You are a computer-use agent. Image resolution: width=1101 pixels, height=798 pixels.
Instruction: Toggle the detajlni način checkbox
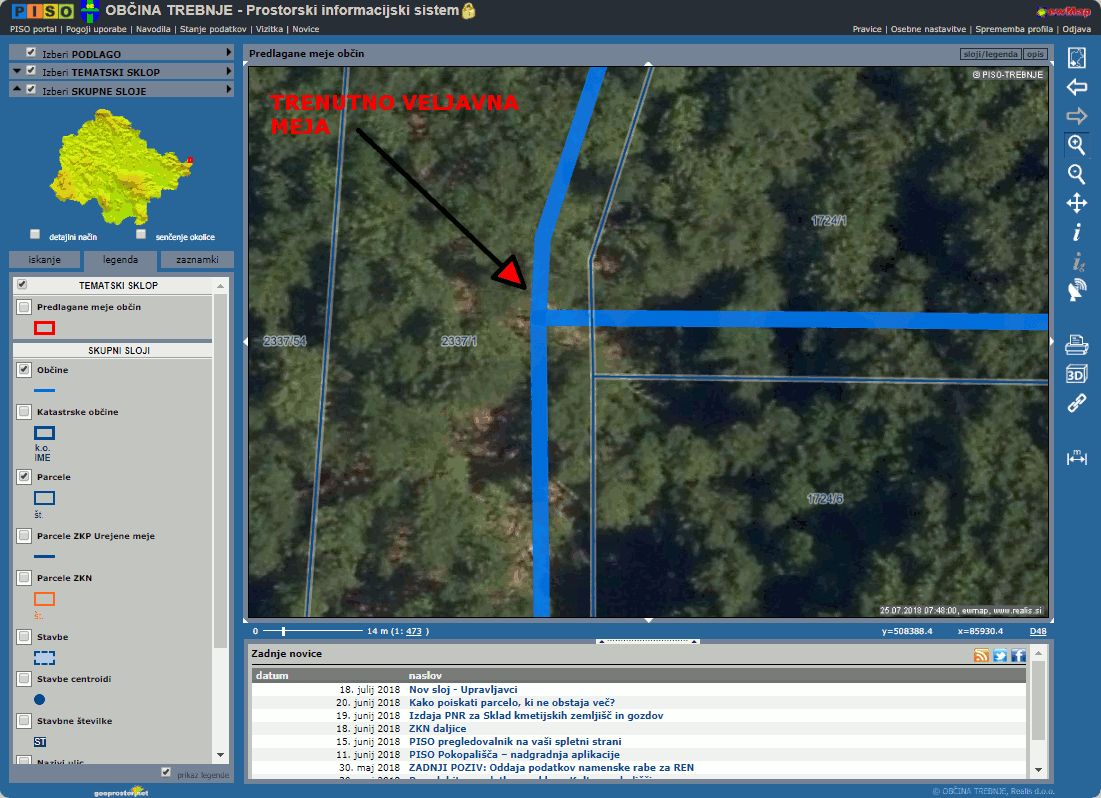[35, 235]
